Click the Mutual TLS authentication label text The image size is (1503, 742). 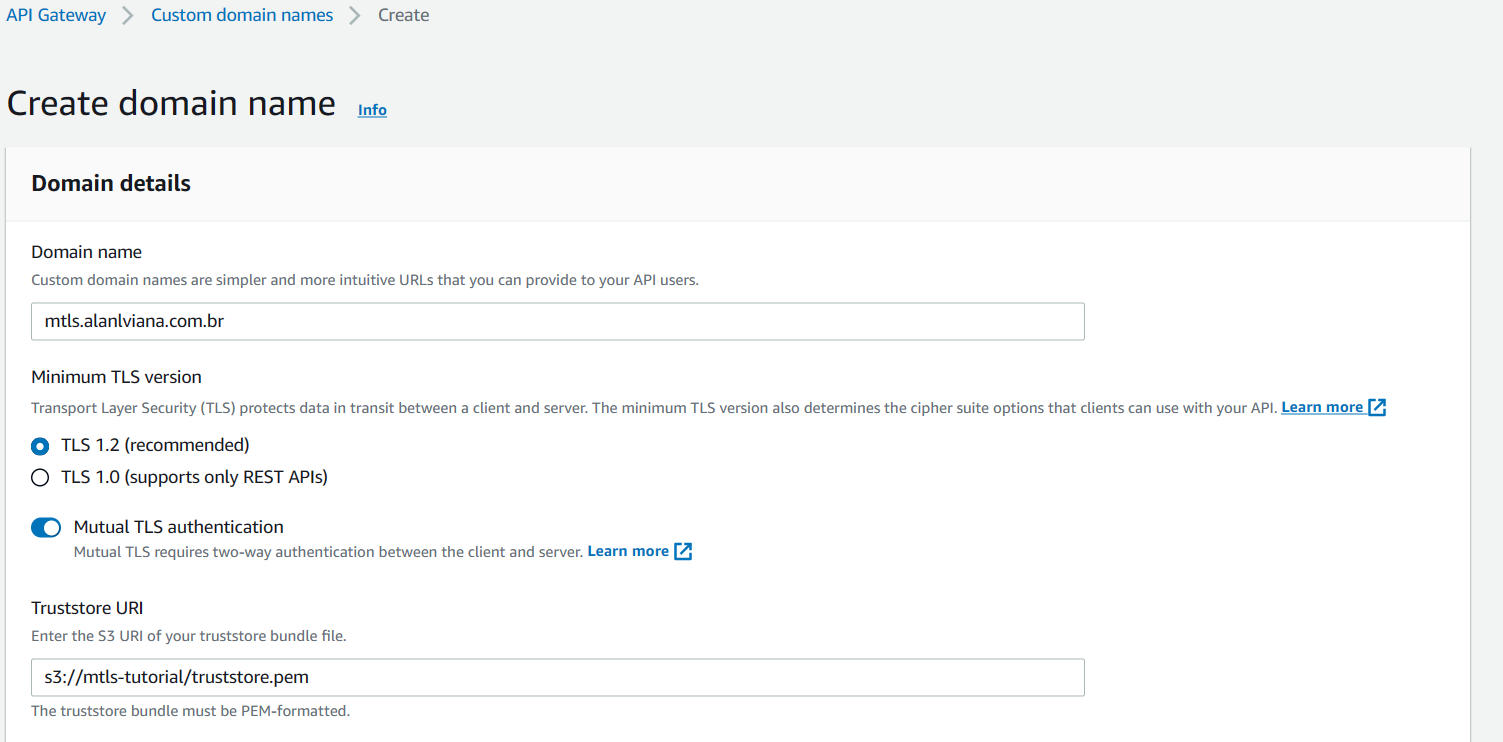[x=179, y=527]
